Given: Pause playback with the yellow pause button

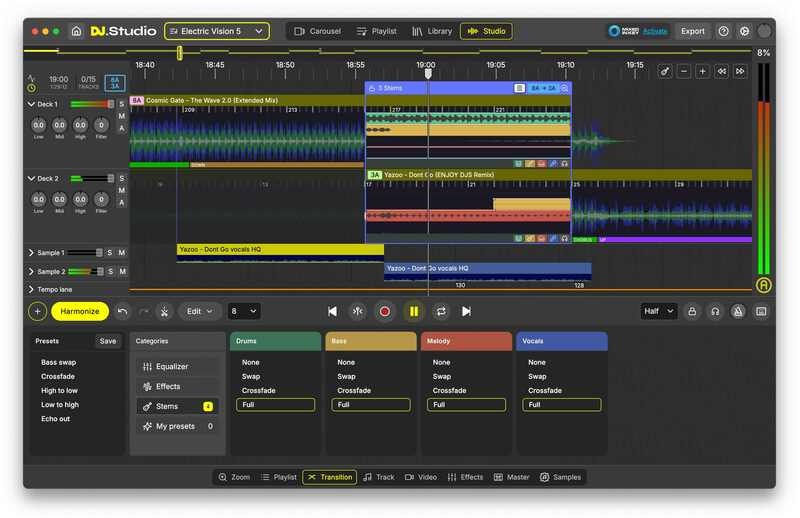Looking at the screenshot, I should pos(413,311).
